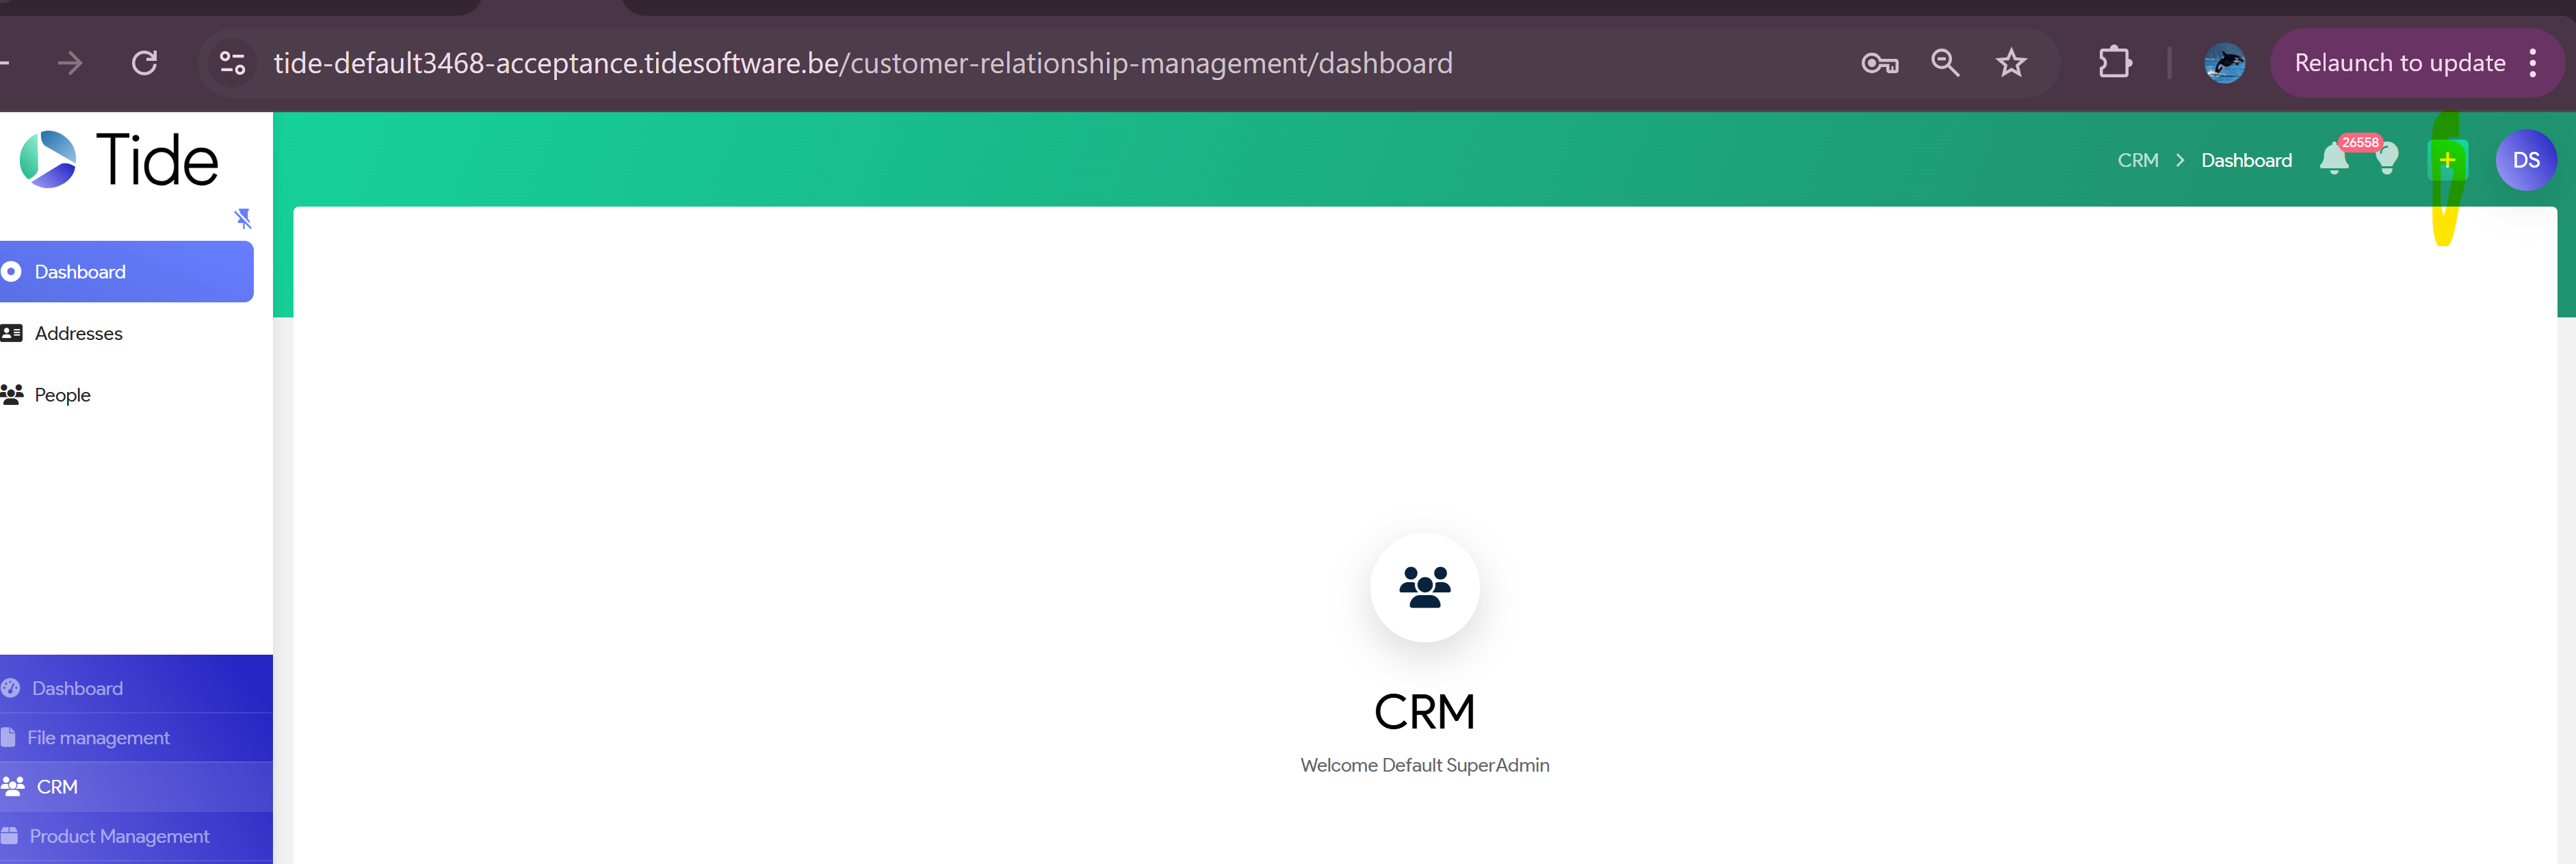
Task: Select Dashboard in the CRM sidebar
Action: click(x=80, y=272)
